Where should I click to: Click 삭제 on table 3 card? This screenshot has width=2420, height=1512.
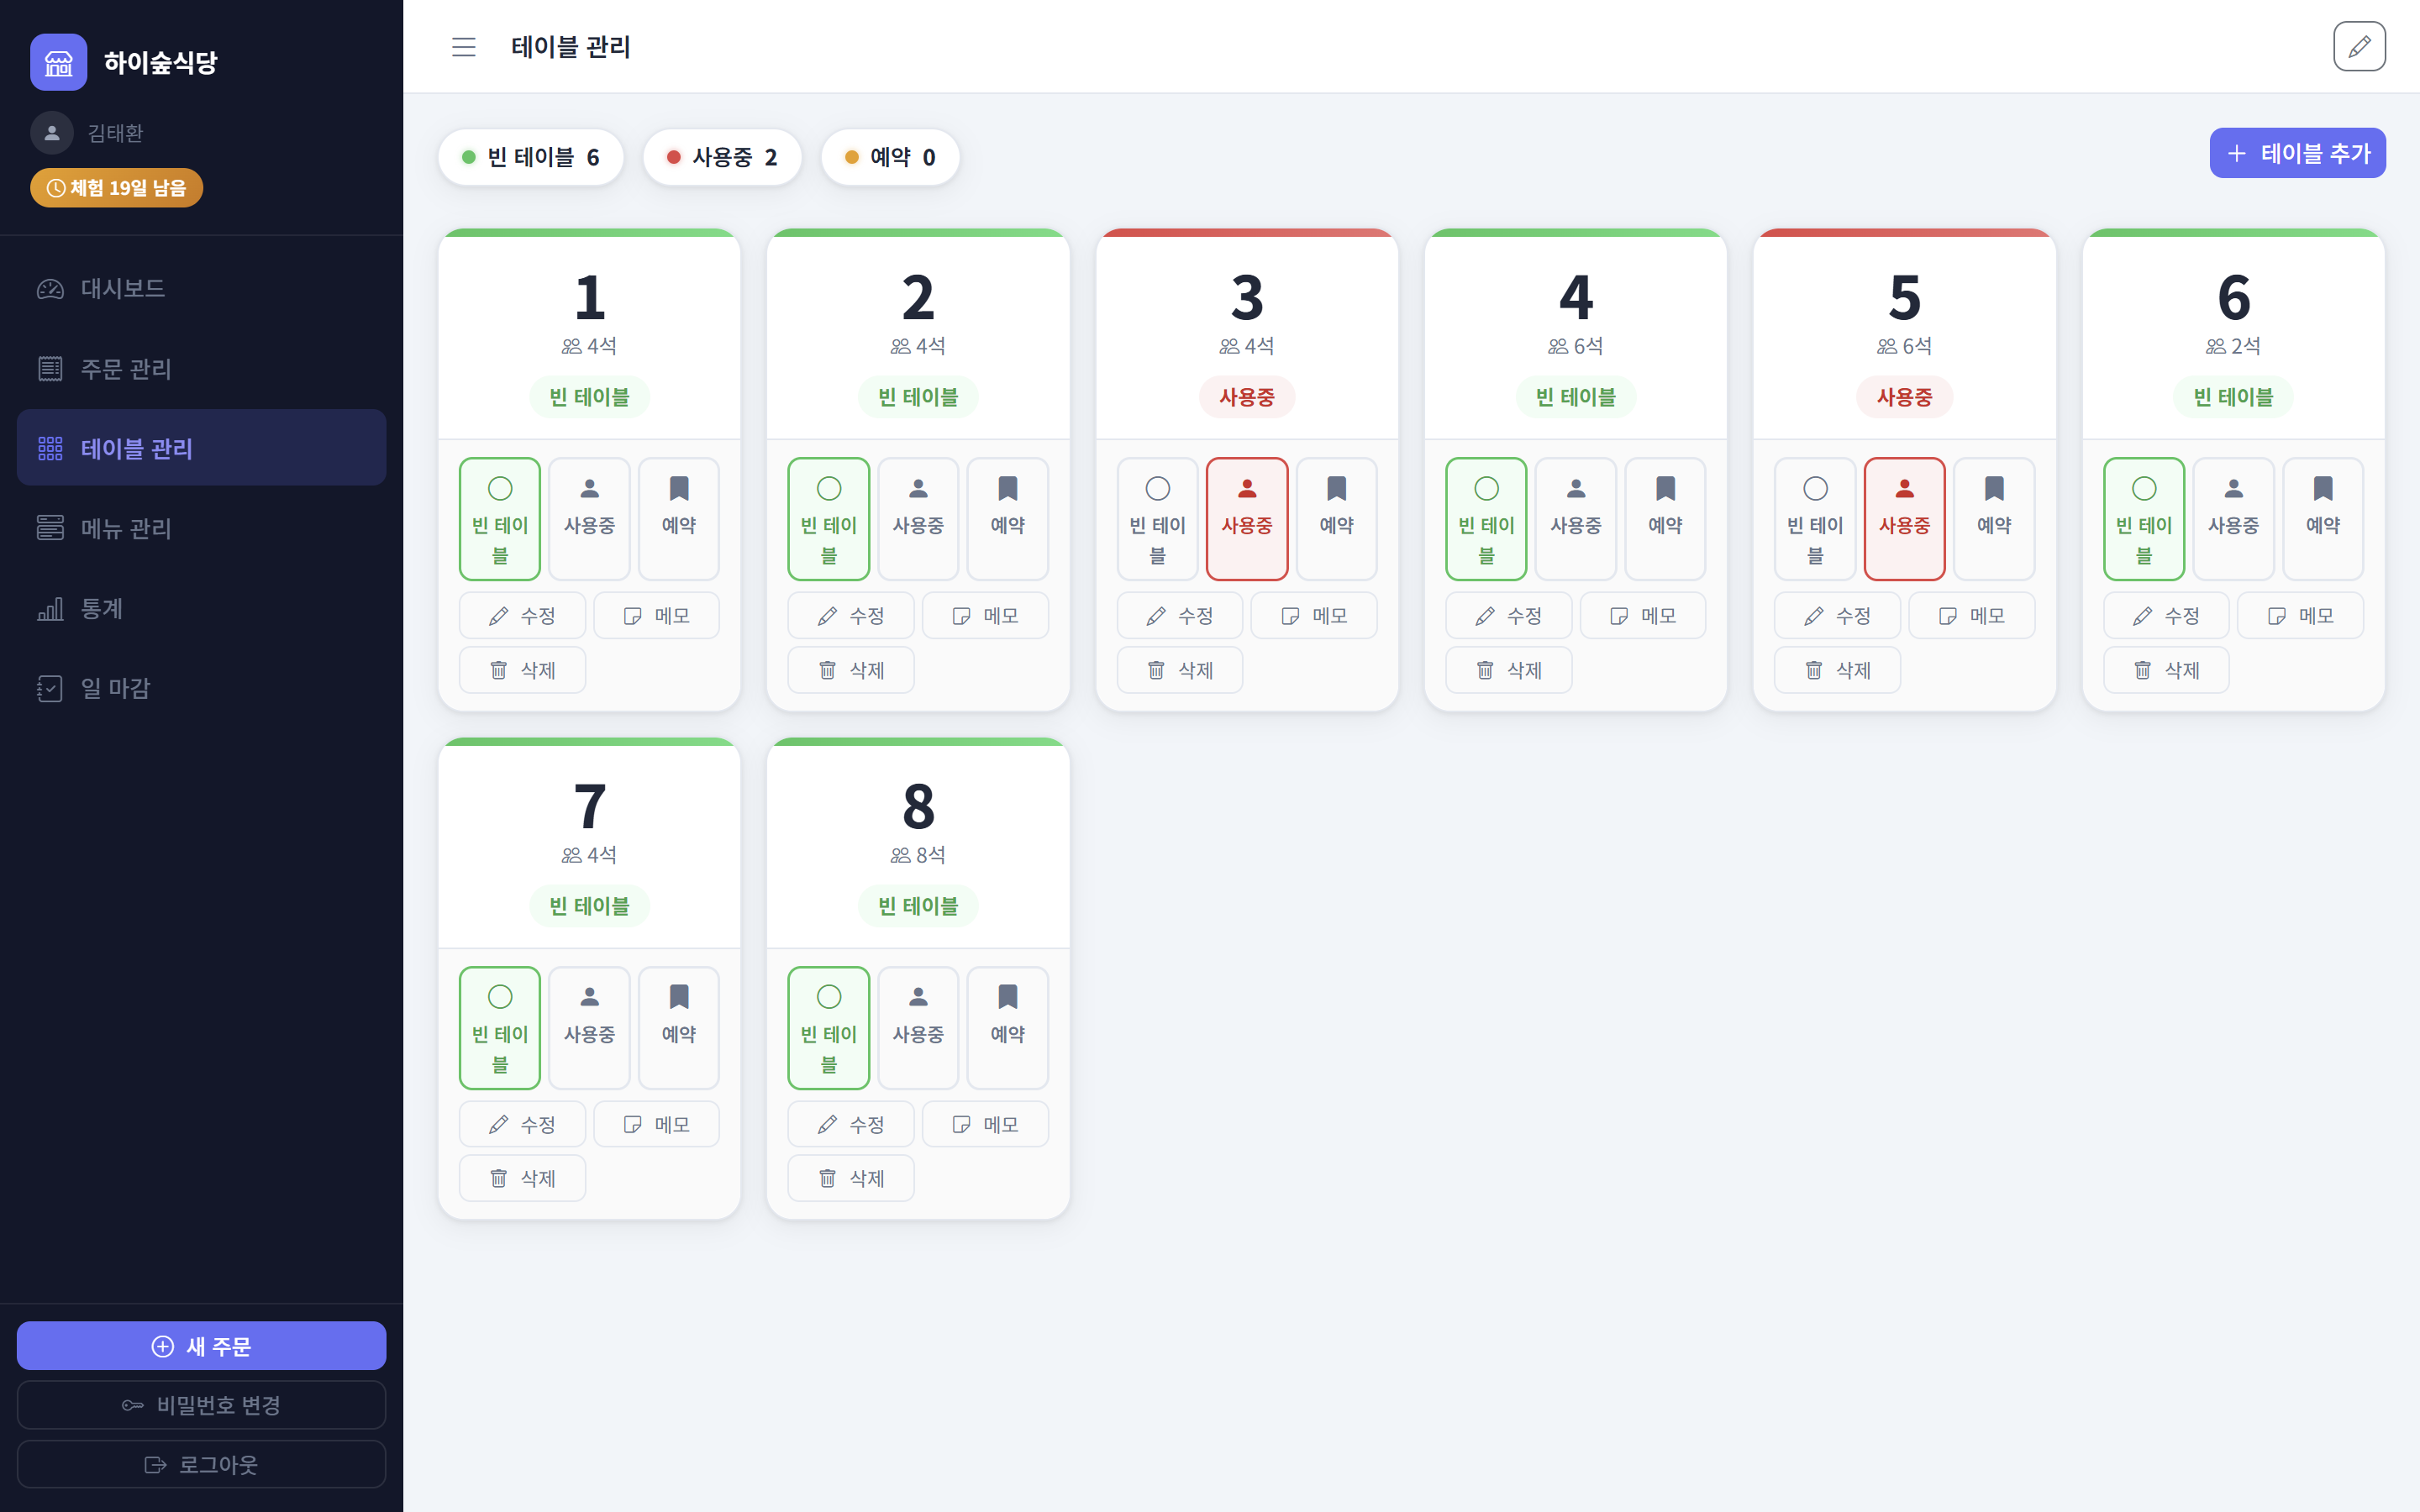1180,670
